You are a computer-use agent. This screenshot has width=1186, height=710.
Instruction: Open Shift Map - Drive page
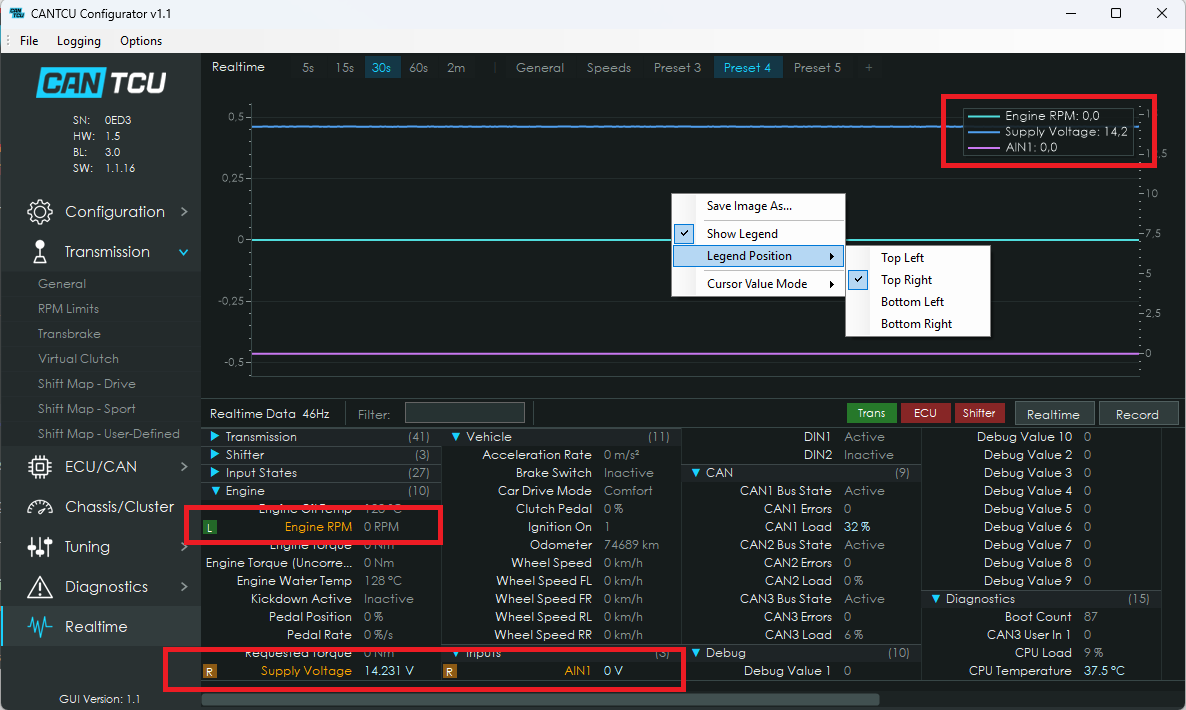pyautogui.click(x=87, y=384)
